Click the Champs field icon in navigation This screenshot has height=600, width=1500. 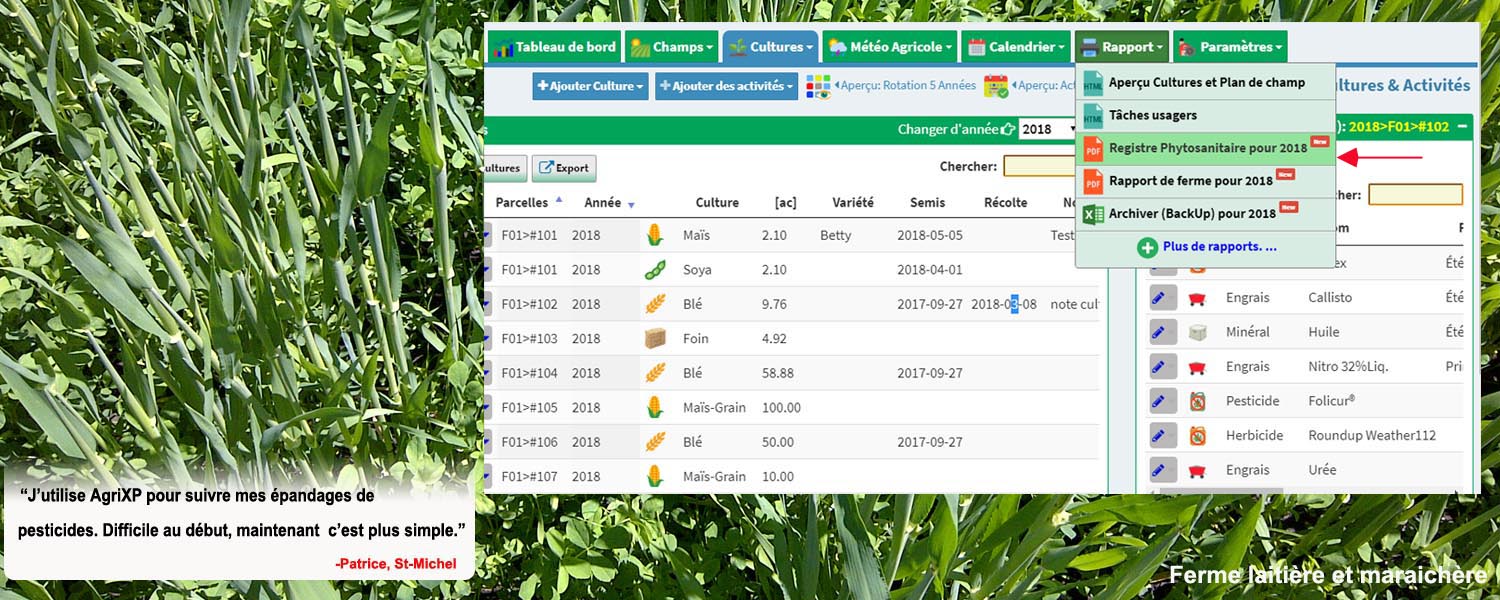click(x=641, y=46)
